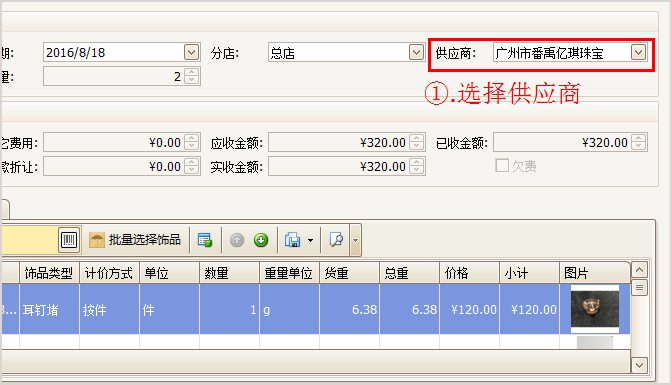Toggle the 欠费 checkbox

click(502, 165)
